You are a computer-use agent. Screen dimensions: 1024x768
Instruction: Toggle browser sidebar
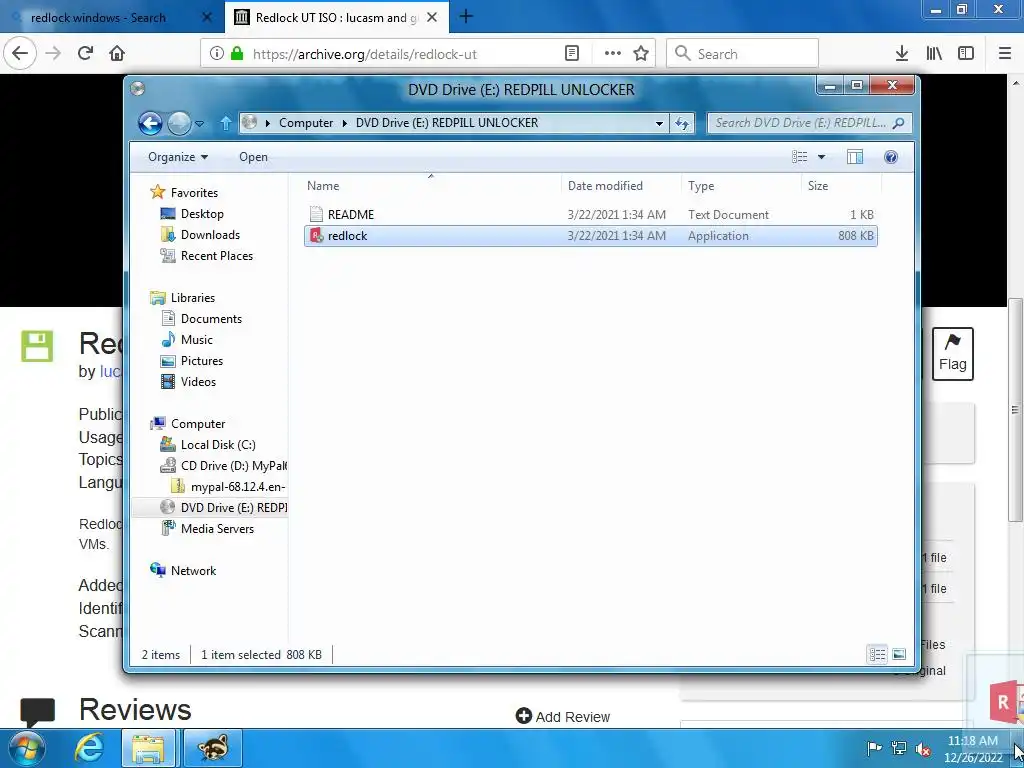point(966,54)
